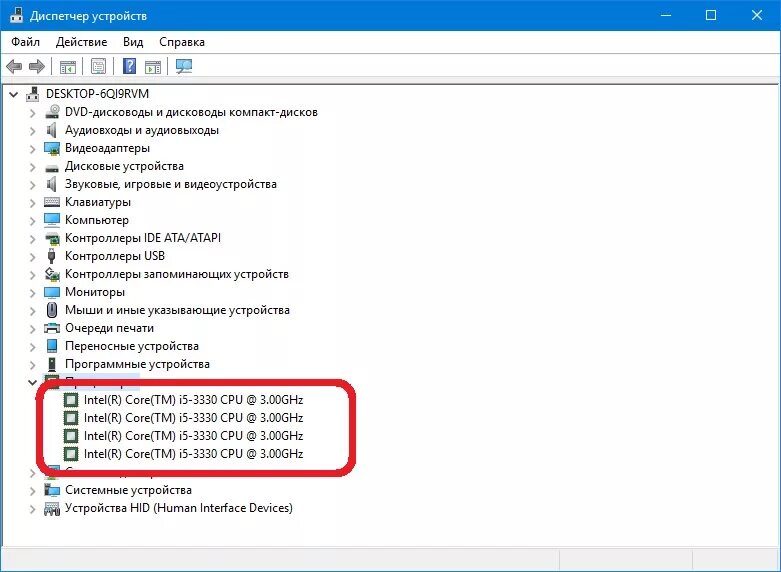Viewport: 781px width, 572px height.
Task: Collapse the DESKTOP-6QI9RVM root node chevron
Action: click(13, 94)
